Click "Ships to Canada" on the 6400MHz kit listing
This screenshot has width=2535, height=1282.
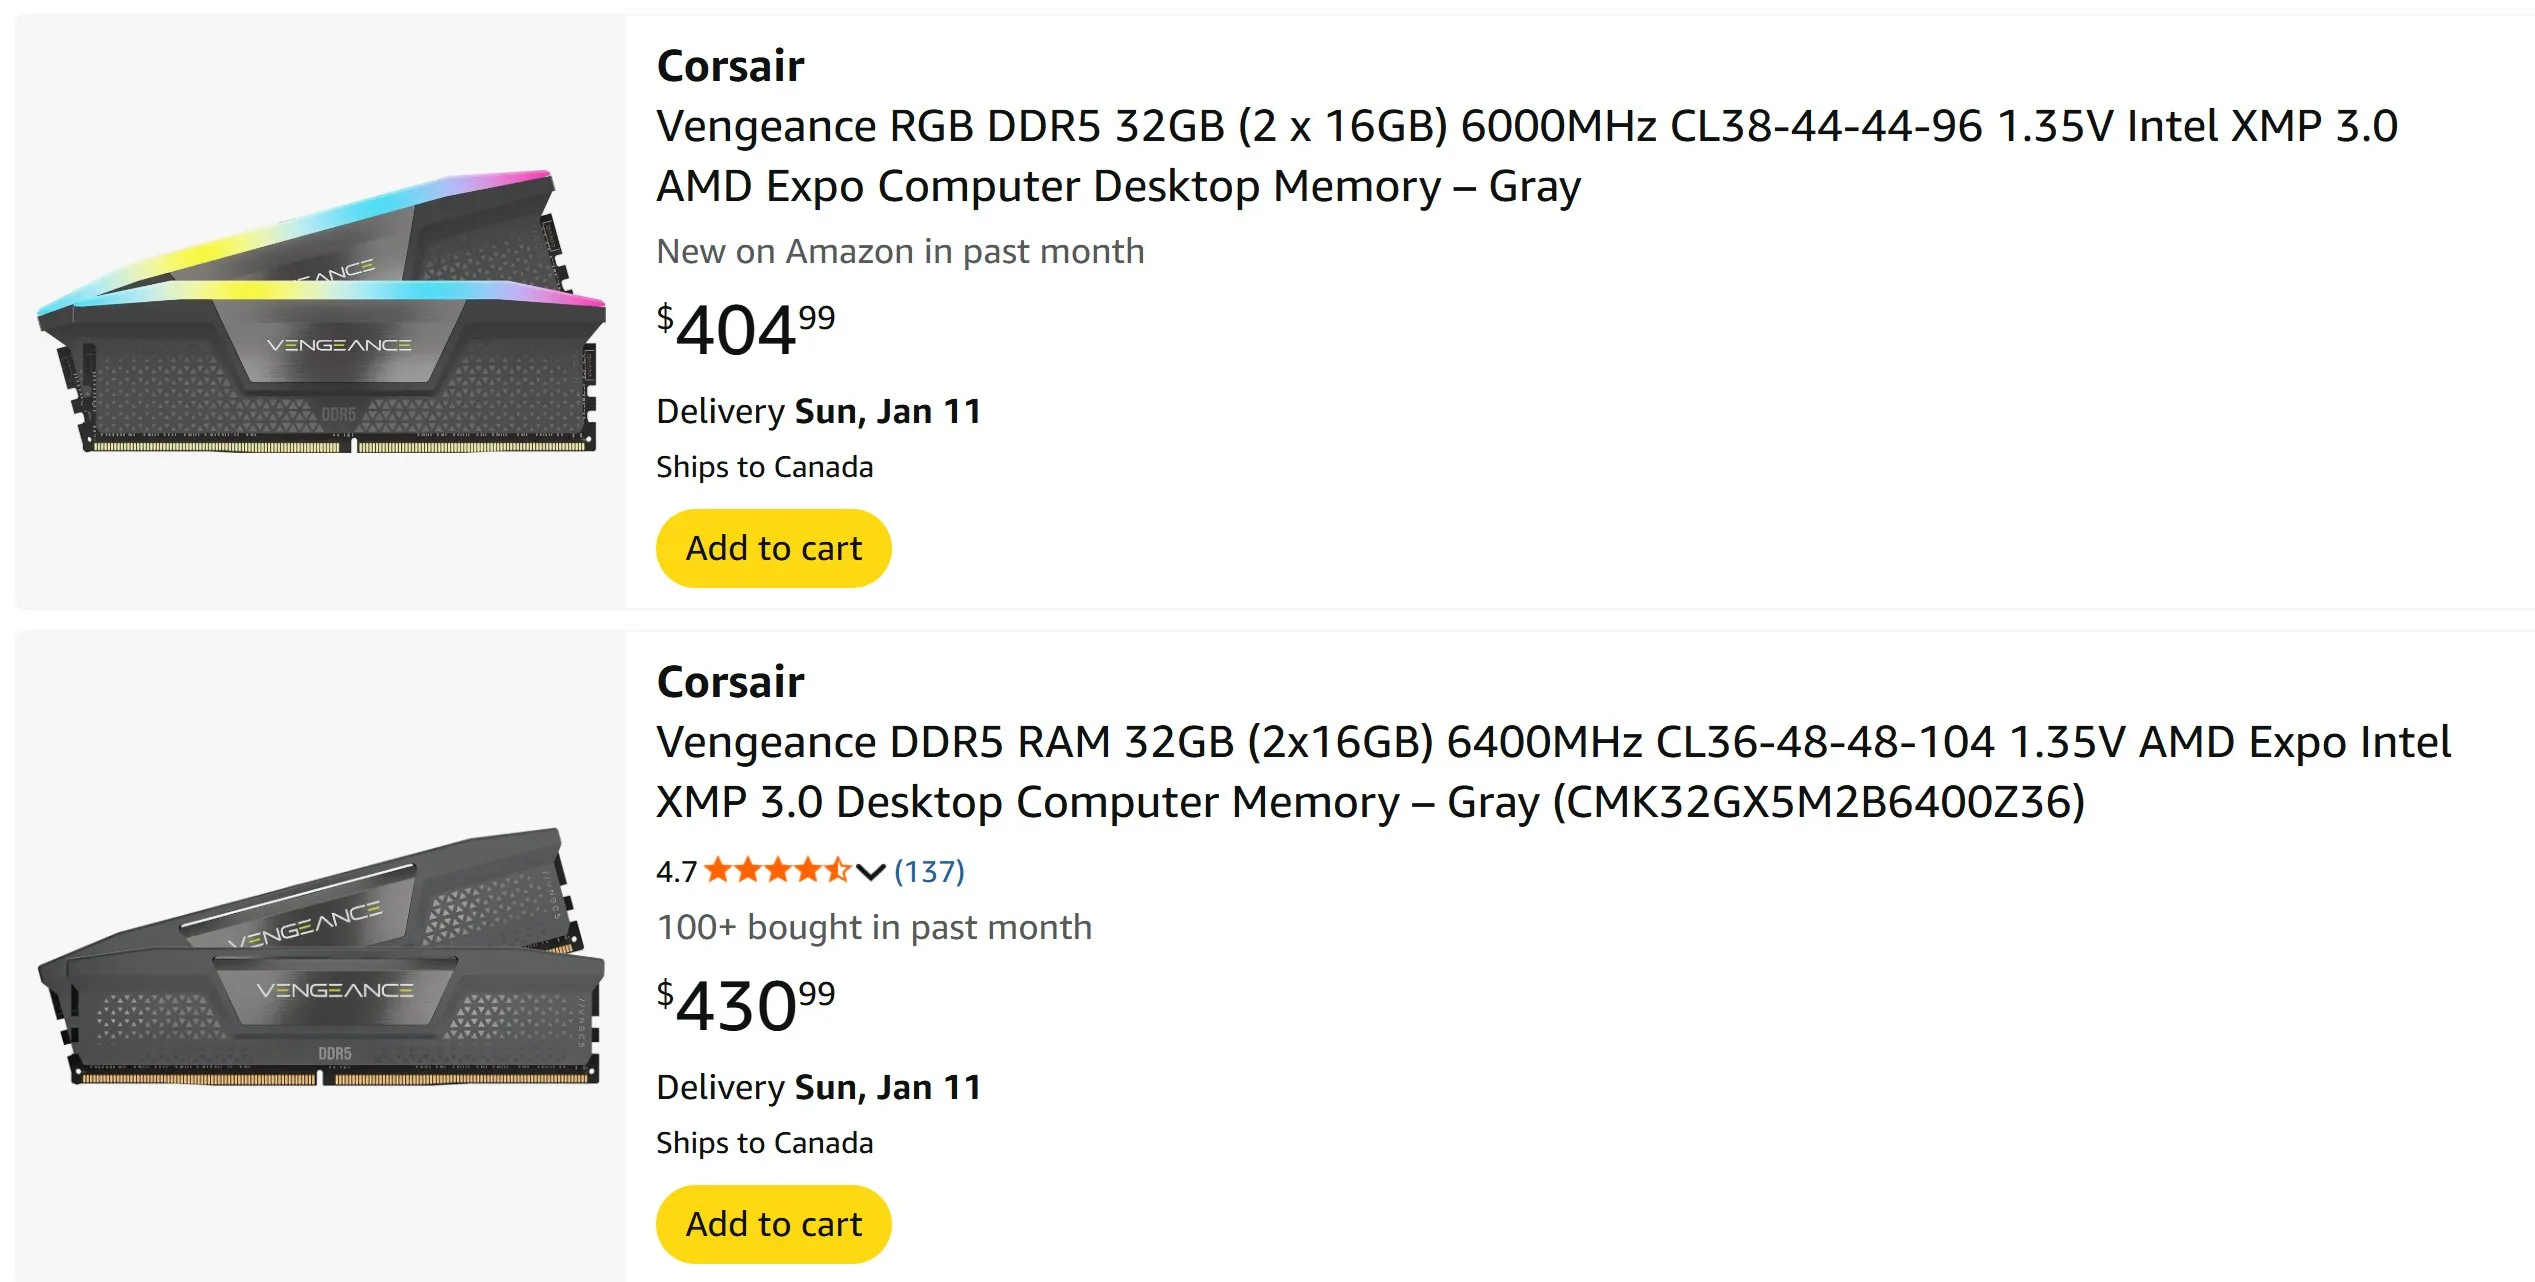(764, 1143)
